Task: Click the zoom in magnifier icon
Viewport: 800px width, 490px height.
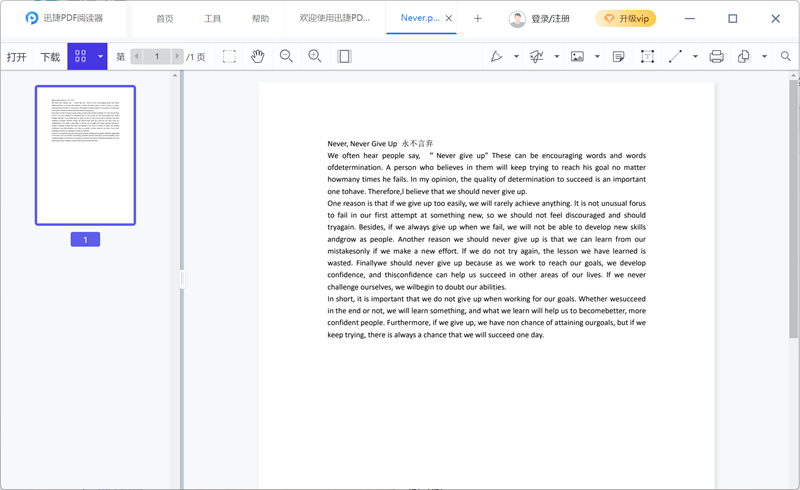Action: click(315, 56)
